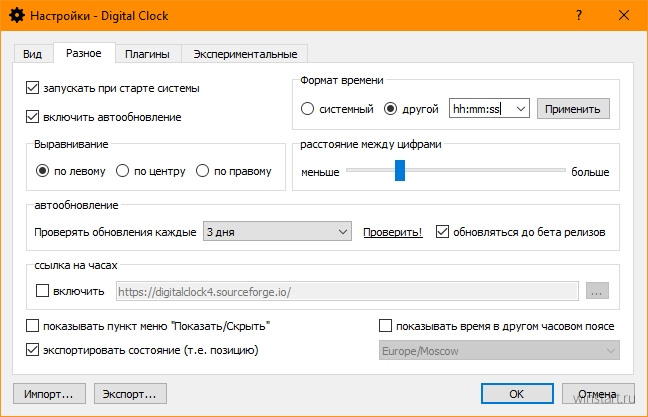Click the digitalclock4.sourceforge.io URL field

(347, 292)
